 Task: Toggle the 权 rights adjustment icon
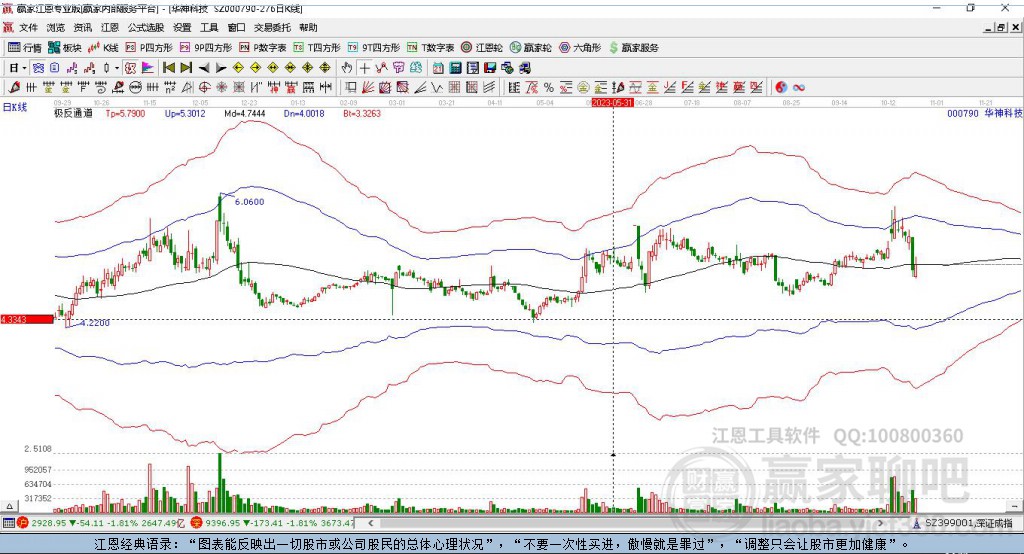130,68
